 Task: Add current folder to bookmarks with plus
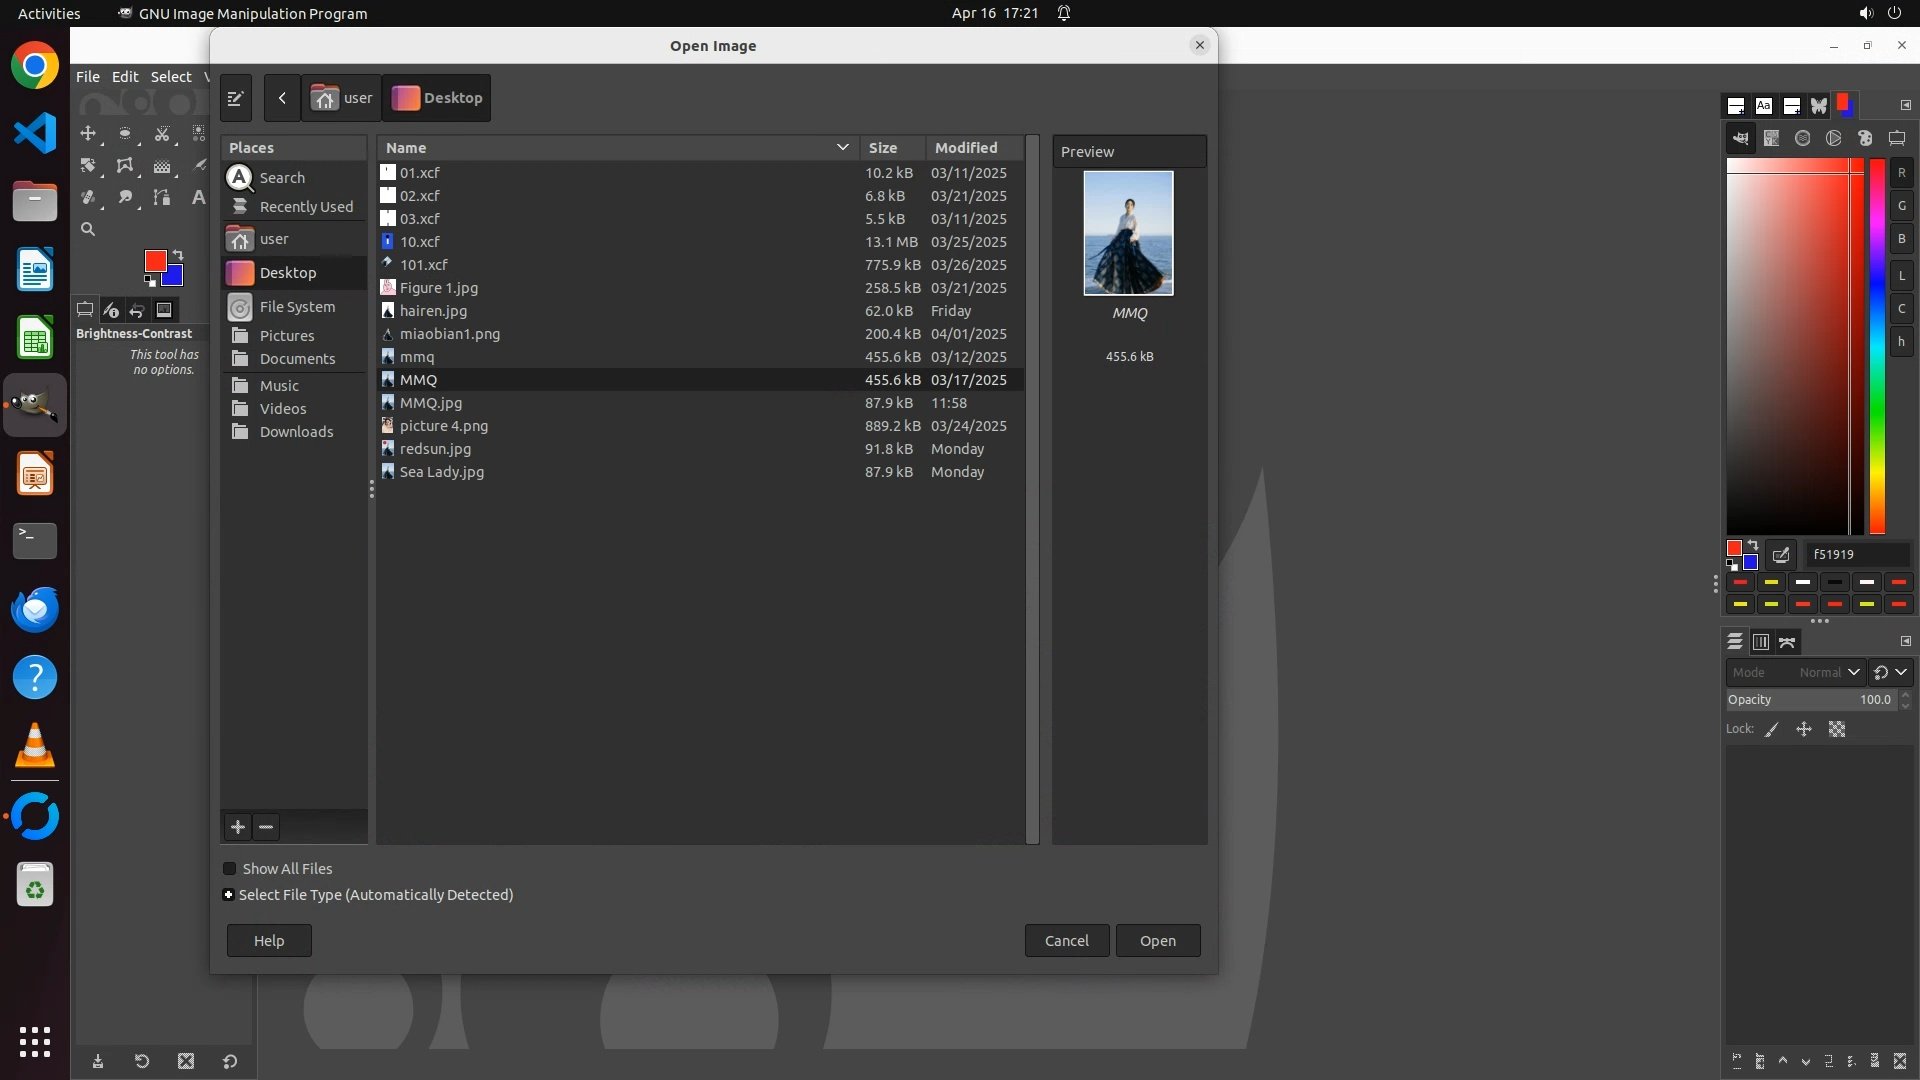[x=238, y=827]
